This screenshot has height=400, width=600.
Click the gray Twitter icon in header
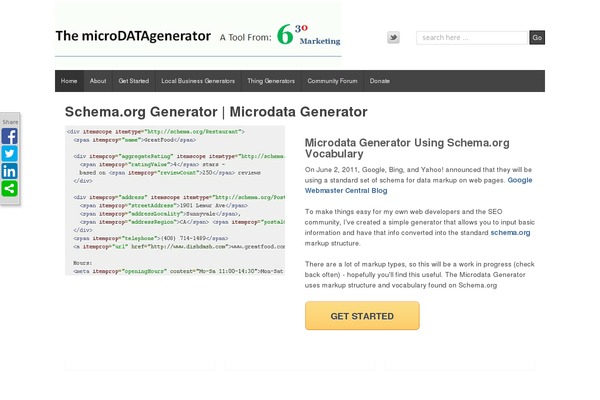tap(393, 38)
